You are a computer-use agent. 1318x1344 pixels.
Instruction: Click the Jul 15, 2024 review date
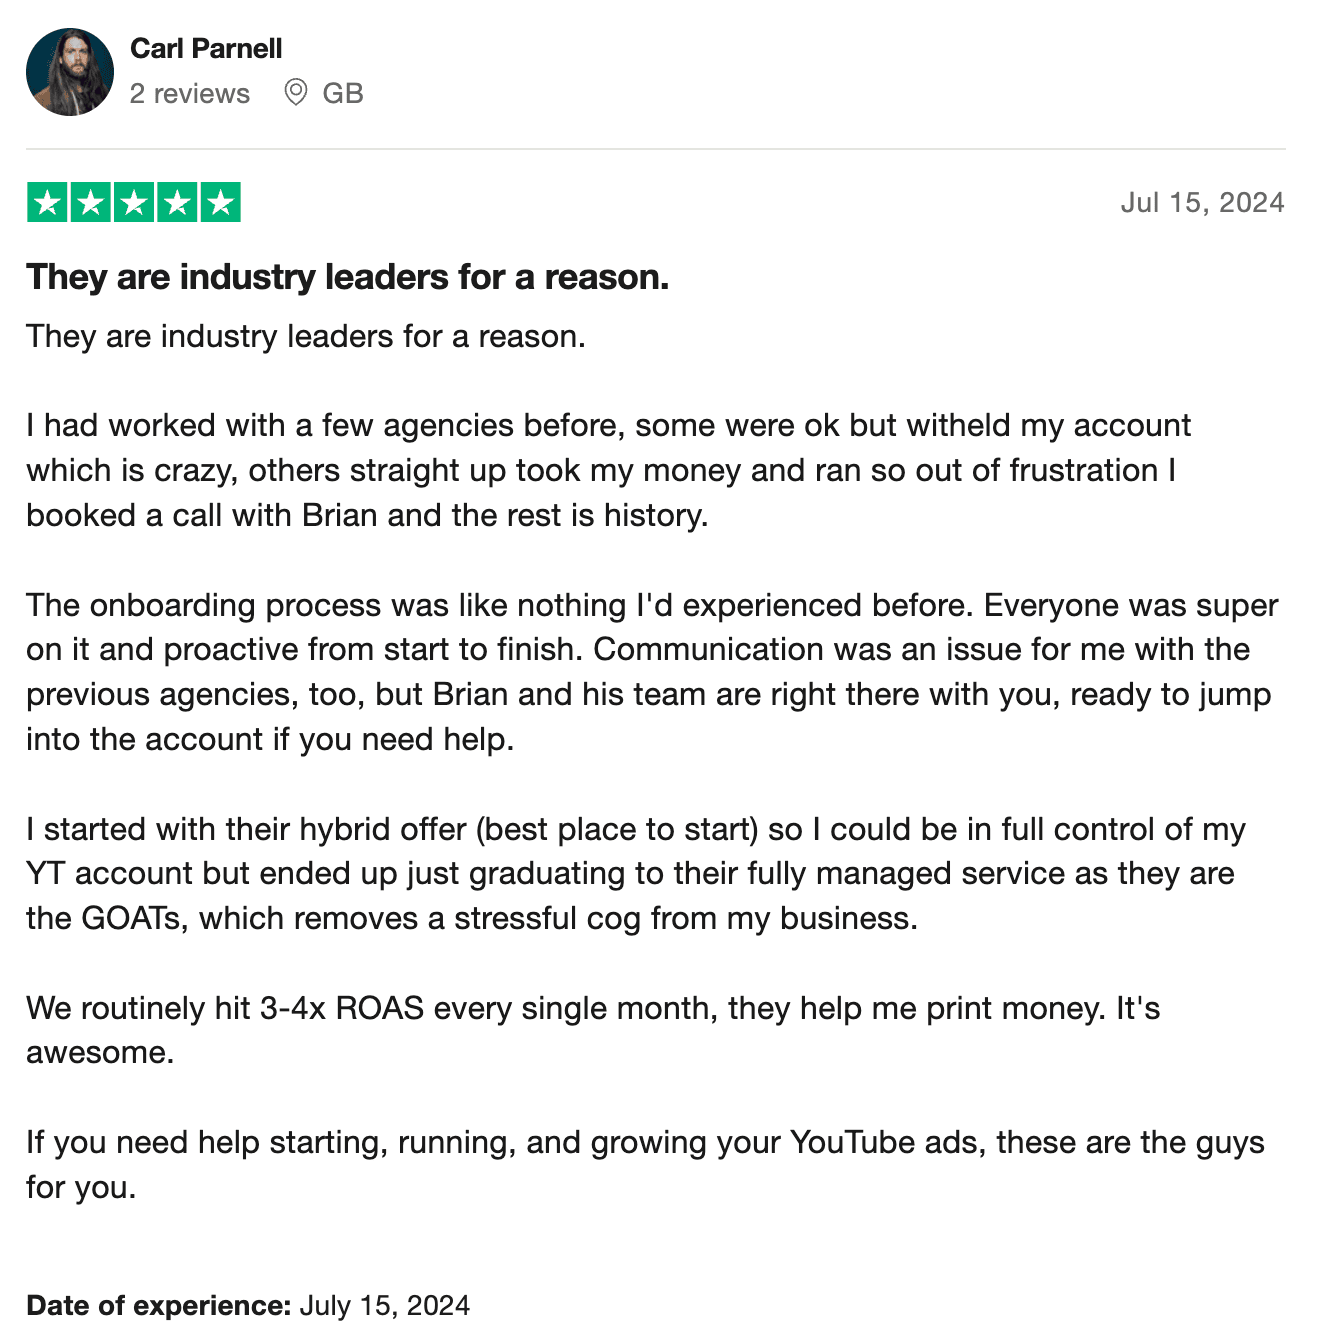[x=1202, y=202]
